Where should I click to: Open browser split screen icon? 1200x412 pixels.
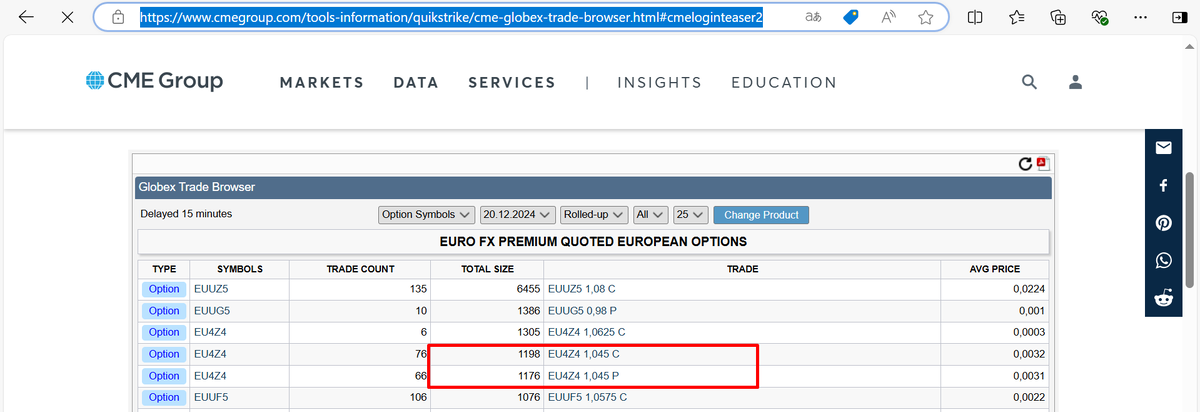(x=976, y=17)
